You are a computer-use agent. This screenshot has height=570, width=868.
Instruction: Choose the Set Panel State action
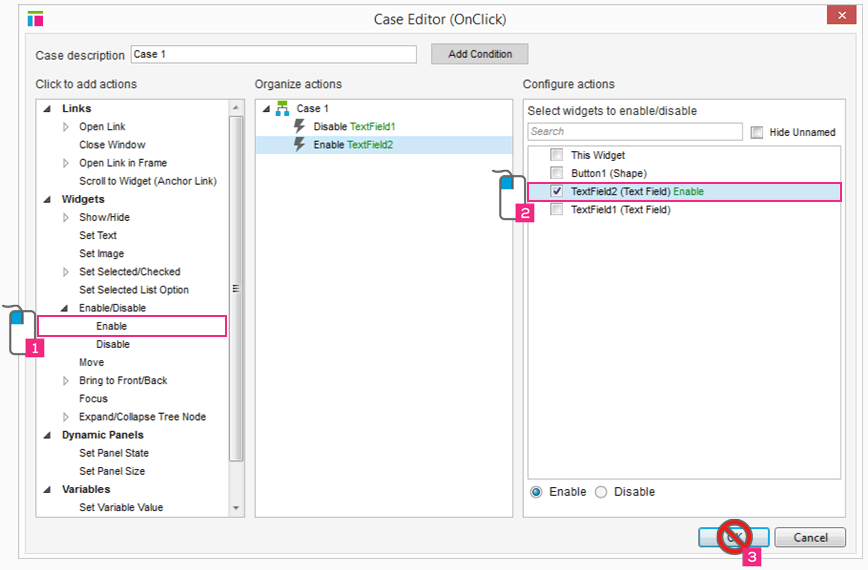coord(113,453)
